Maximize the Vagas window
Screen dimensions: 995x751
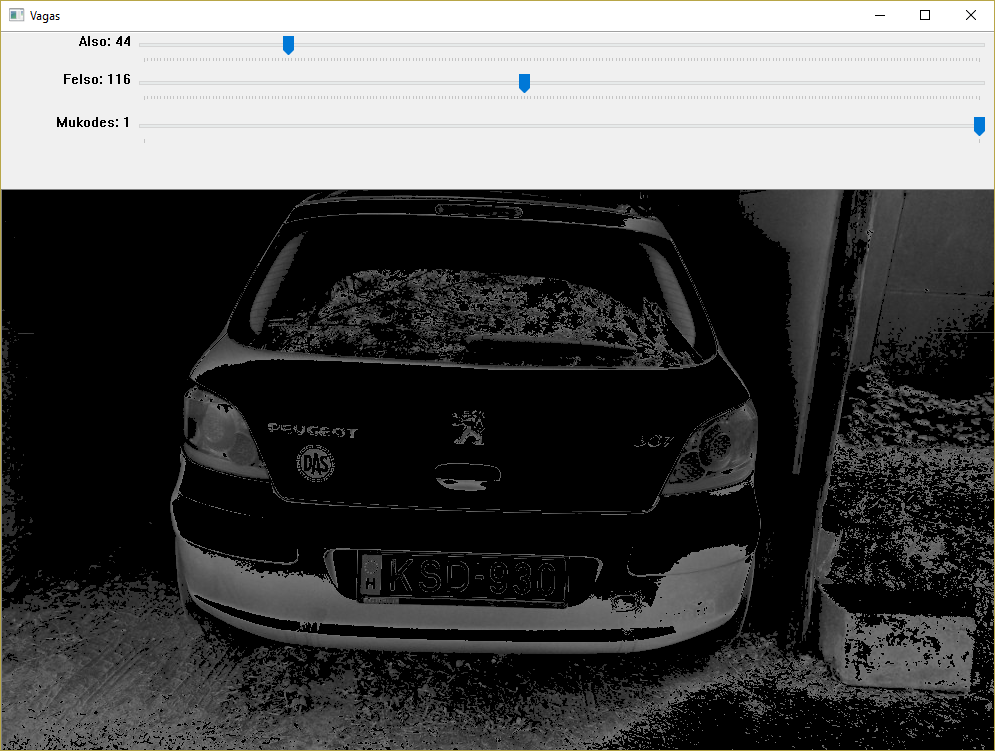[x=925, y=15]
